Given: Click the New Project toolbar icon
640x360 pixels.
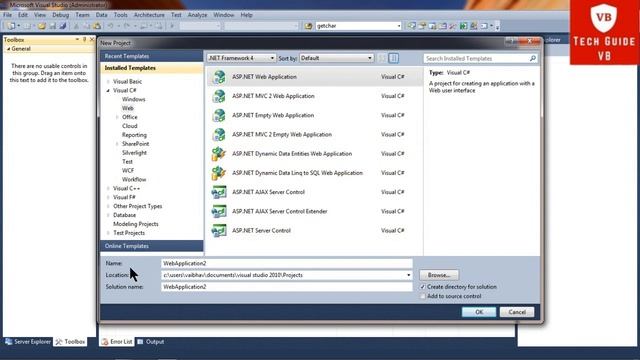Looking at the screenshot, I should (11, 26).
